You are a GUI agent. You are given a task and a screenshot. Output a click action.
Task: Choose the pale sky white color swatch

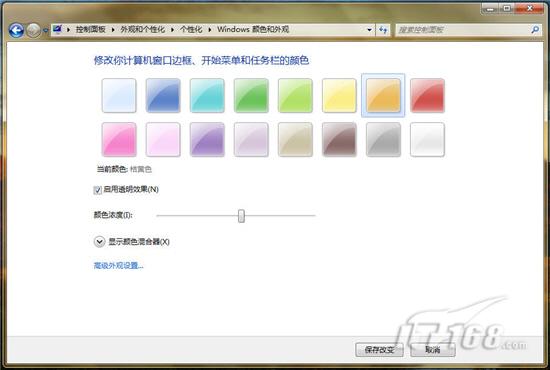[119, 95]
